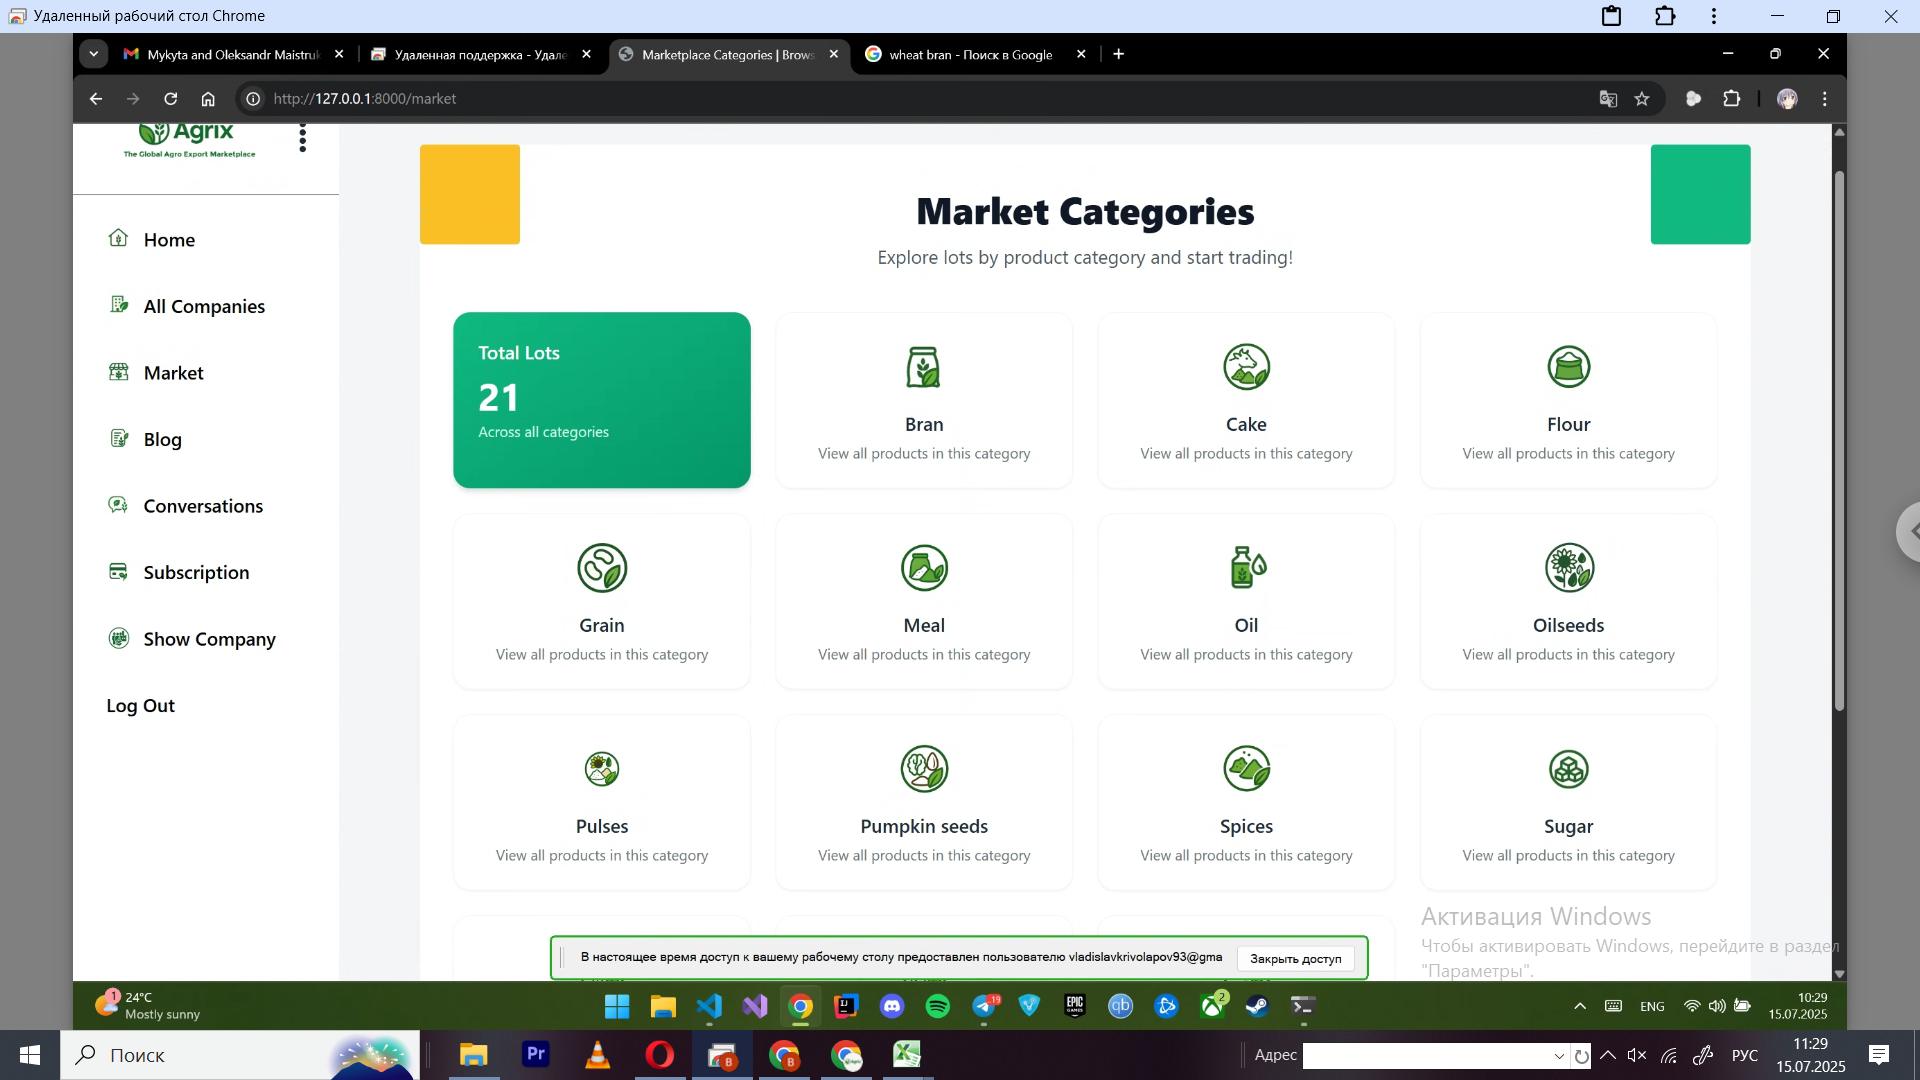Toggle the bookmark star in the address bar
The width and height of the screenshot is (1920, 1080).
coord(1643,98)
